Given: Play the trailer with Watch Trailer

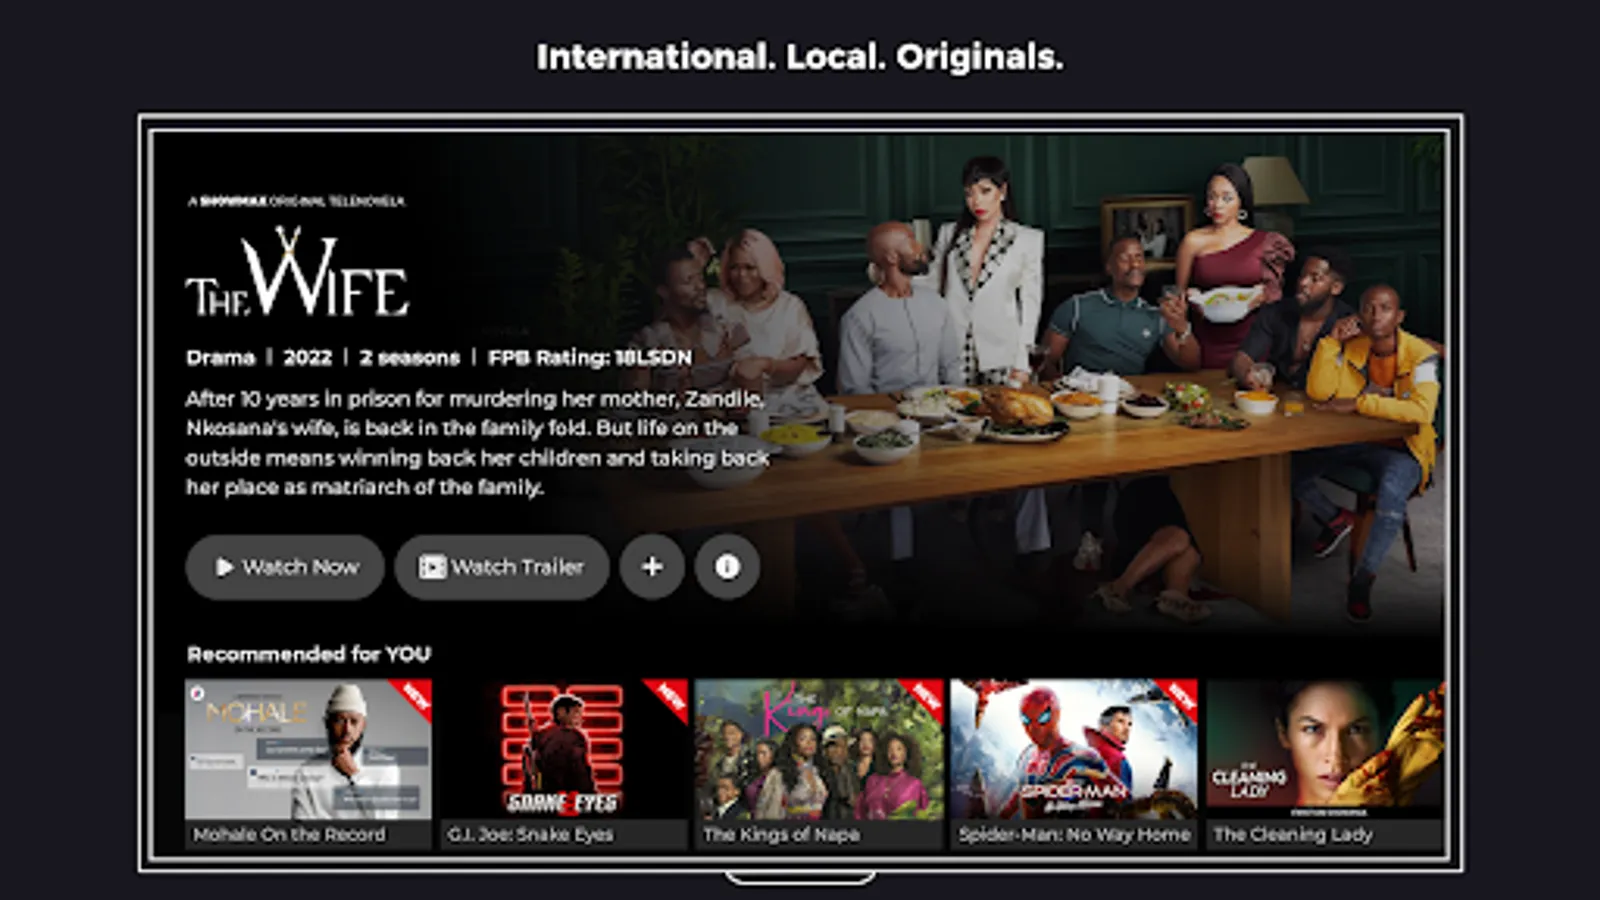Looking at the screenshot, I should (x=502, y=567).
